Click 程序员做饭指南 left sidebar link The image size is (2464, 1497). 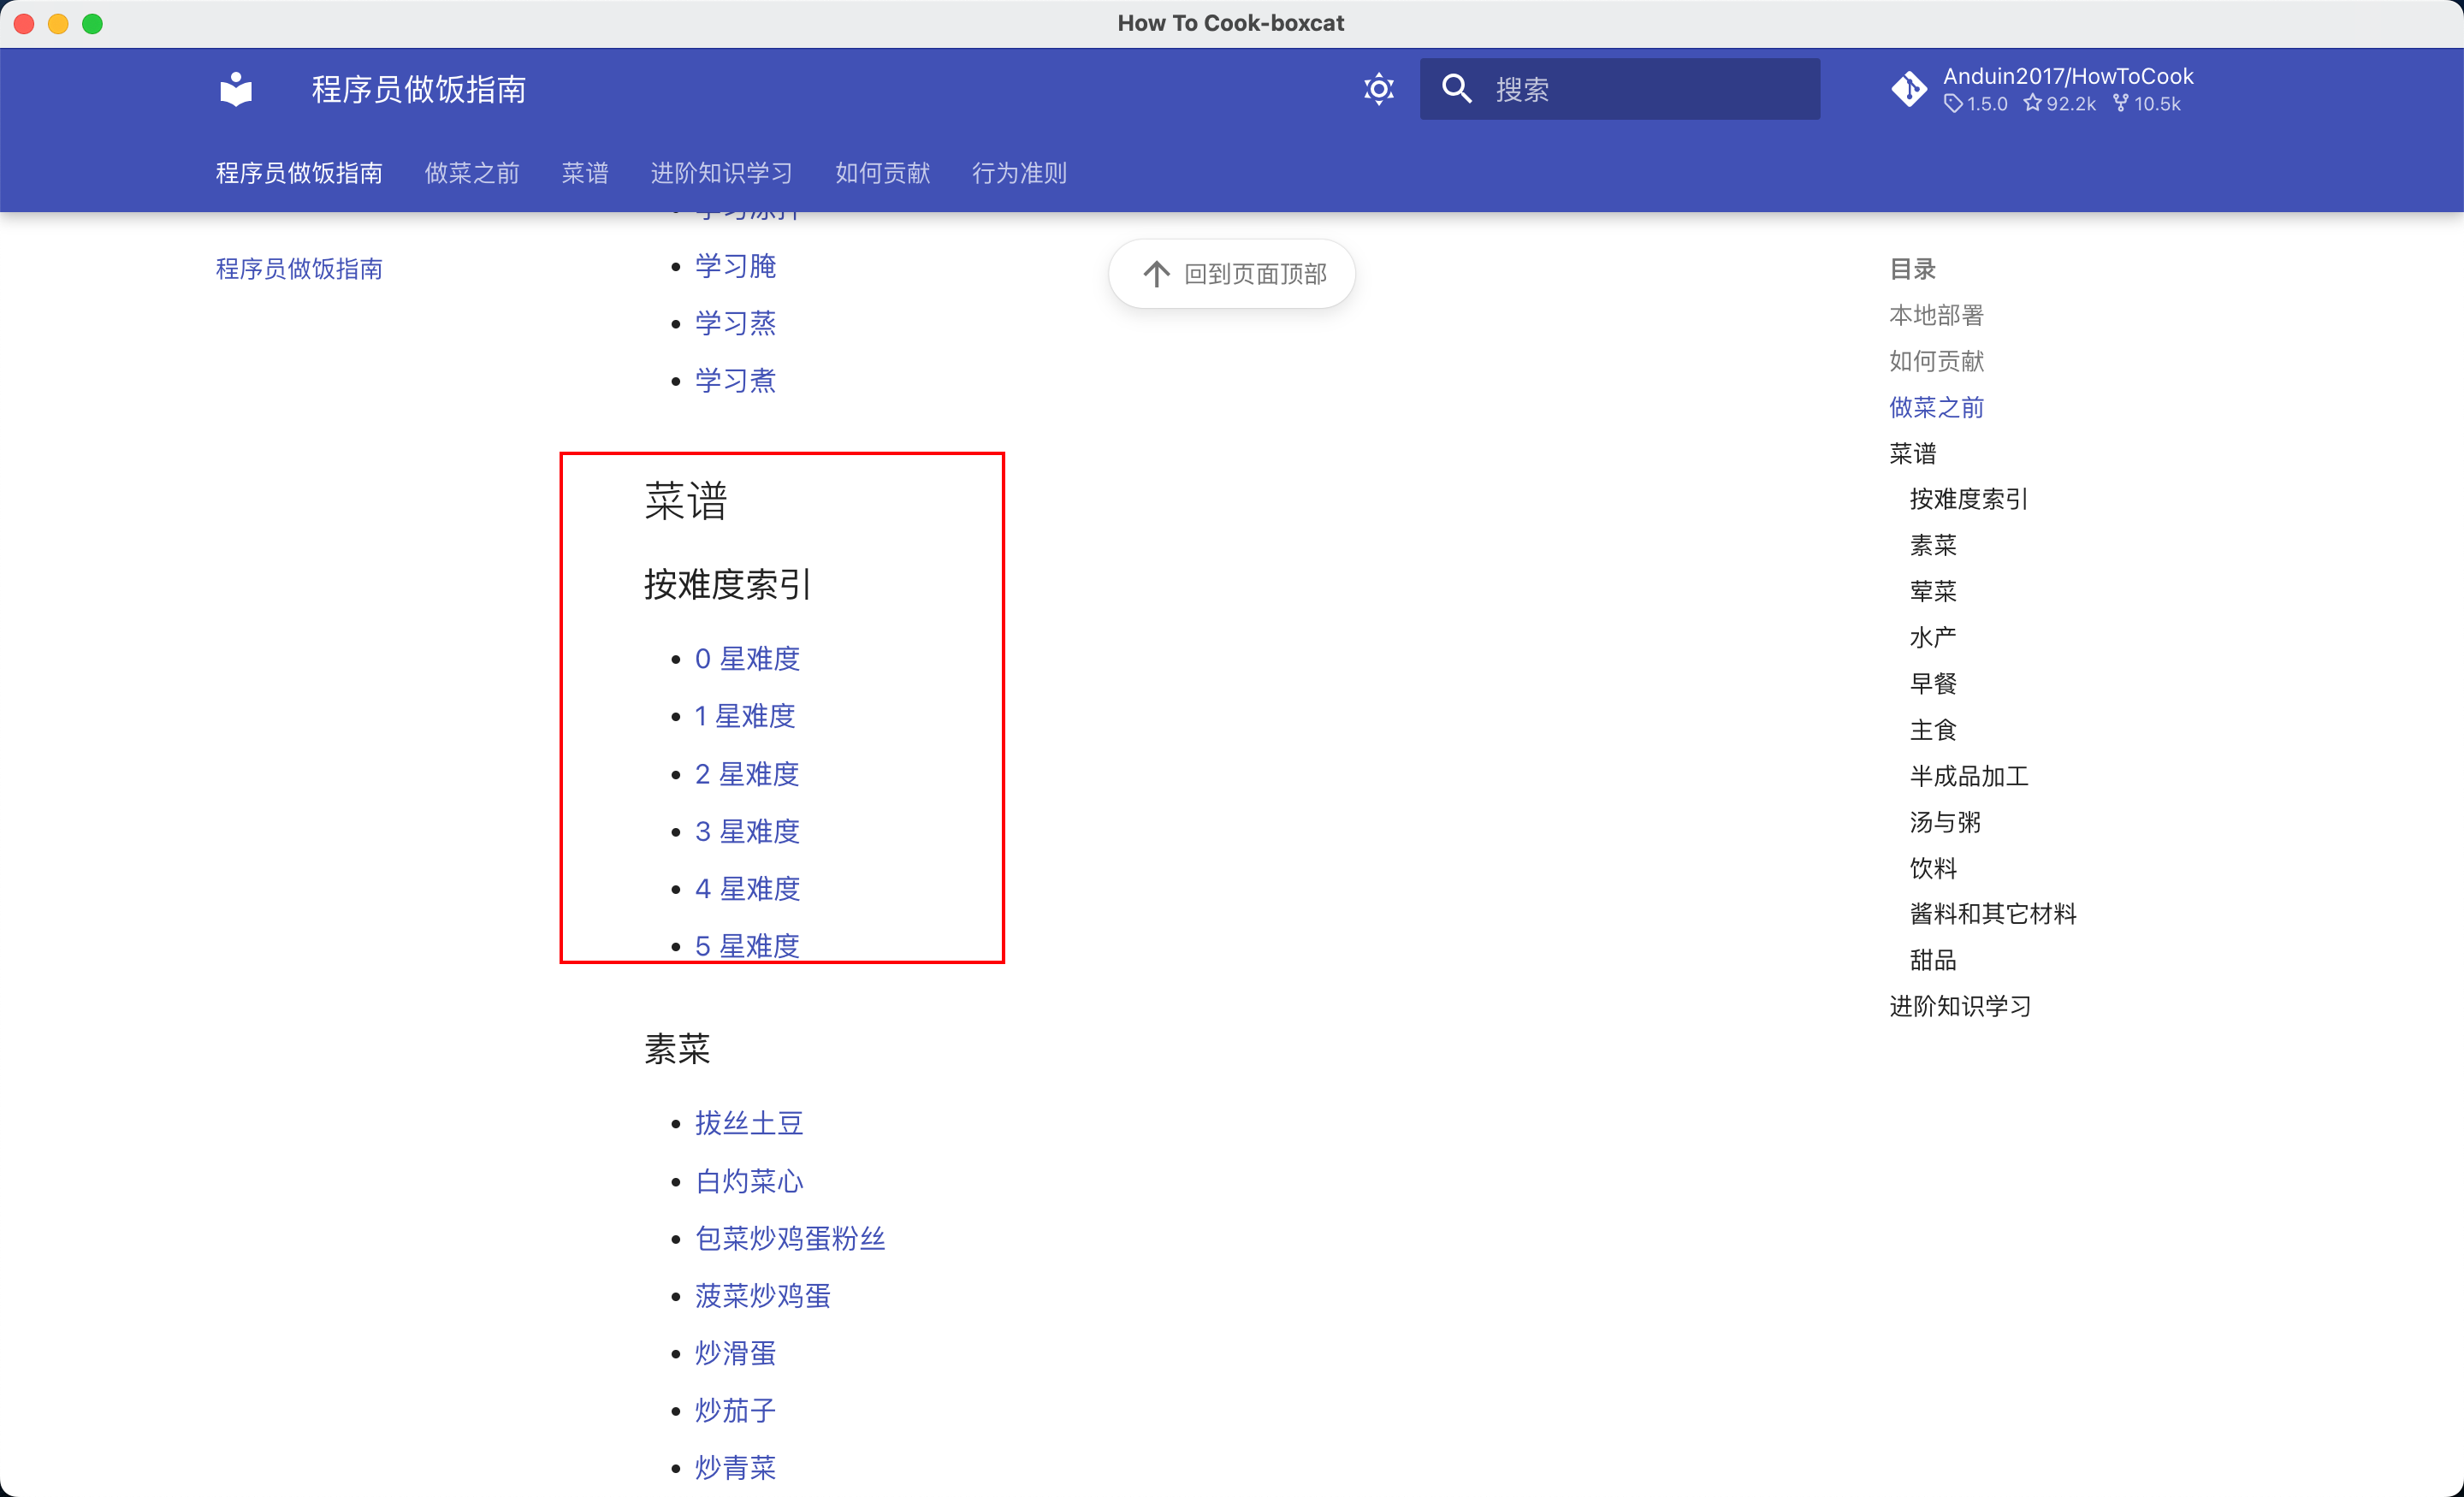(x=299, y=268)
